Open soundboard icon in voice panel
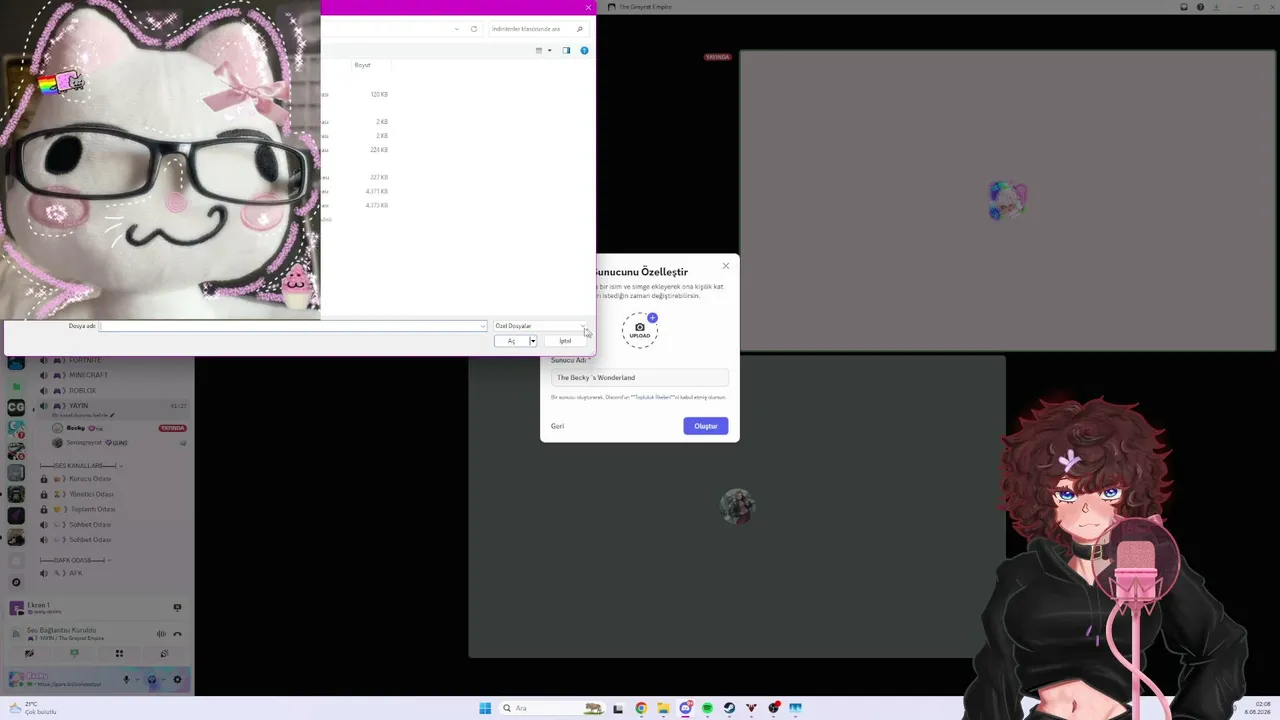The width and height of the screenshot is (1280, 720). click(164, 654)
